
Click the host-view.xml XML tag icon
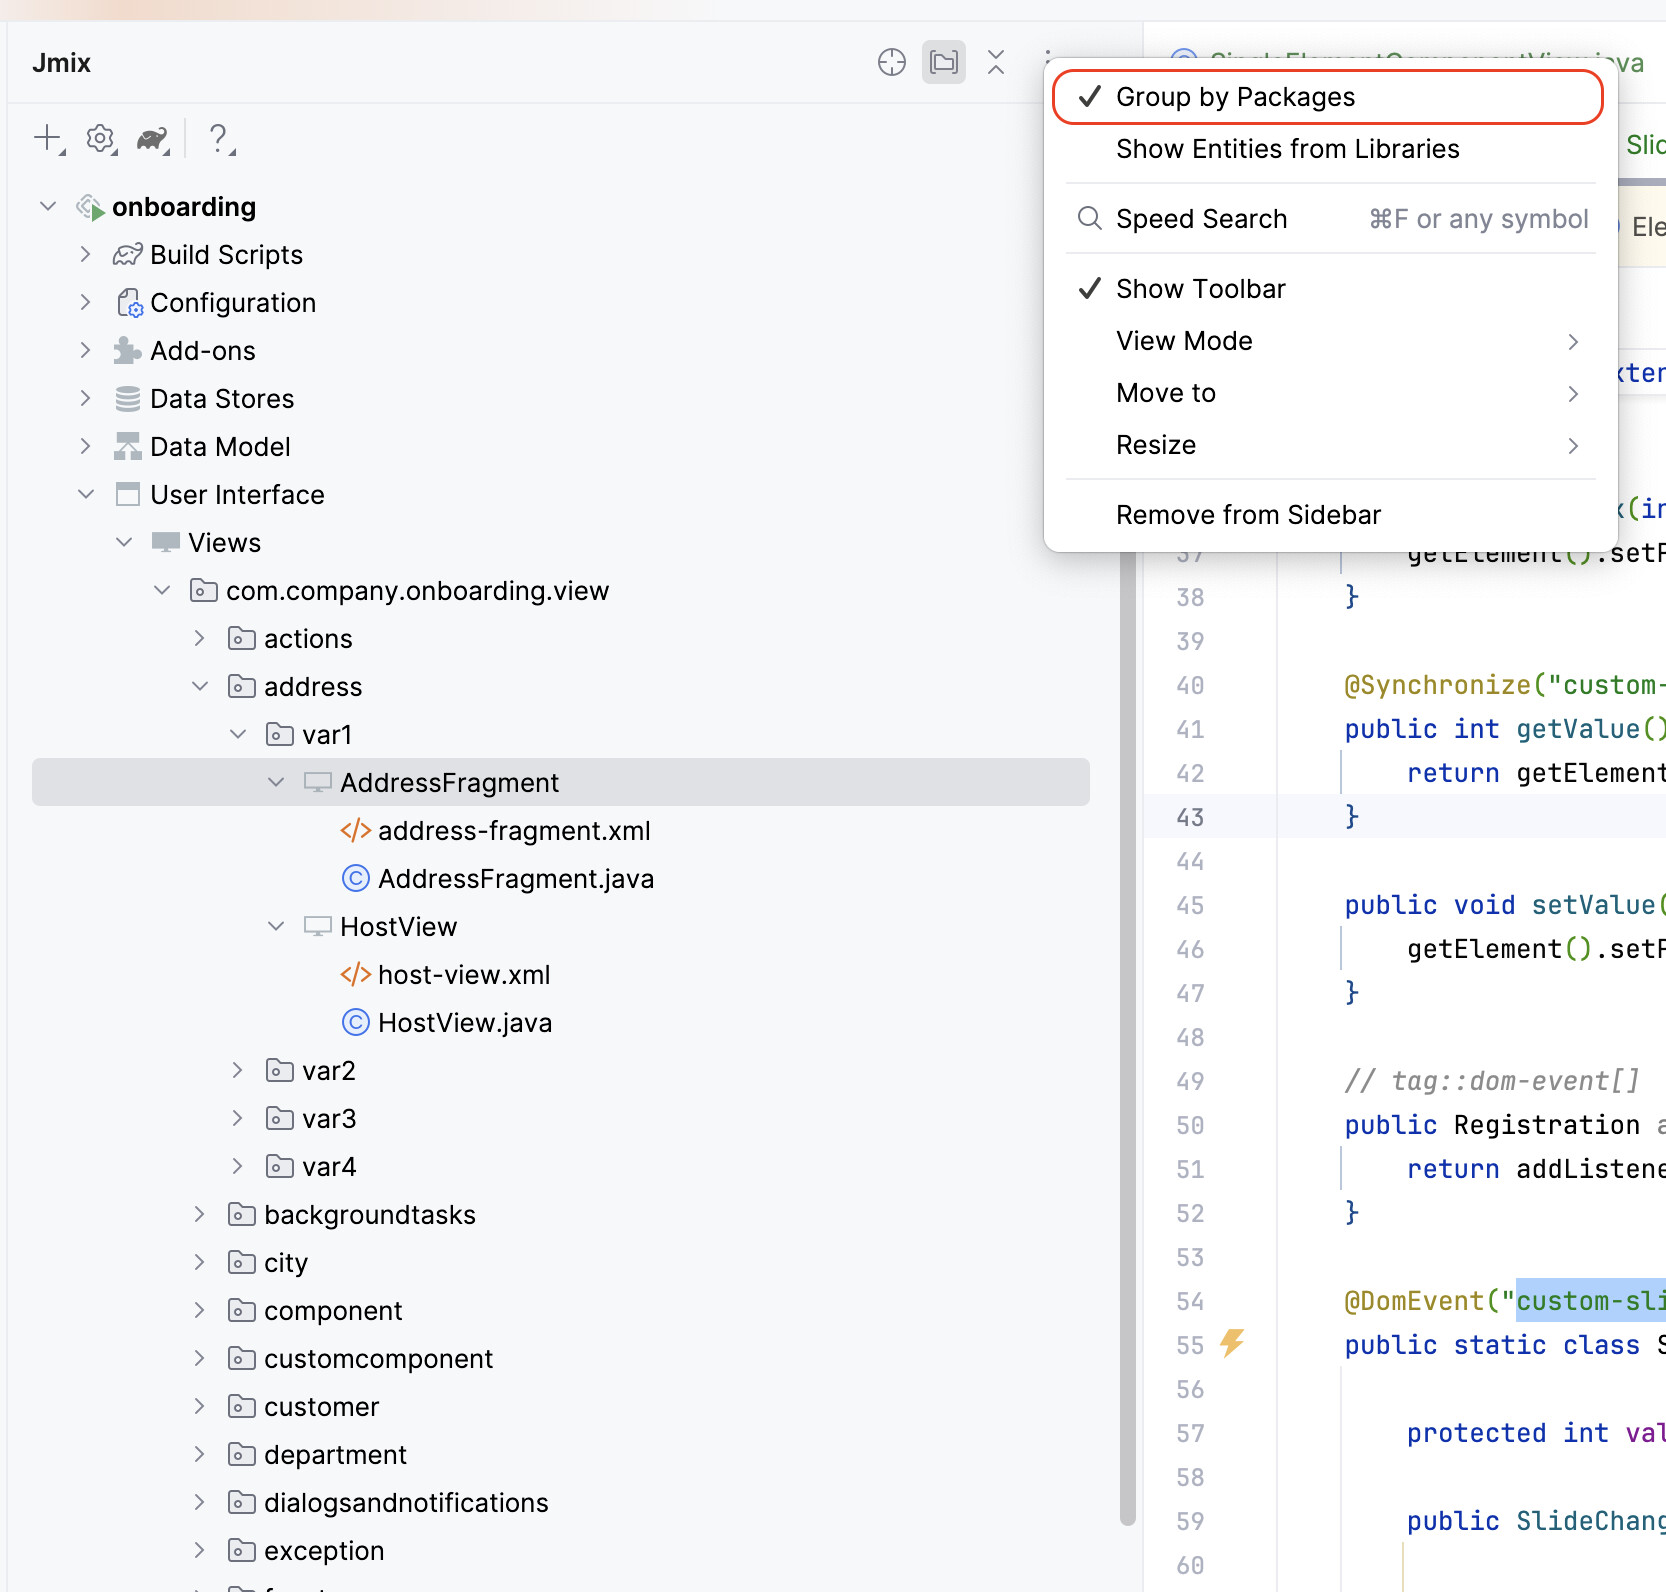[x=356, y=975]
